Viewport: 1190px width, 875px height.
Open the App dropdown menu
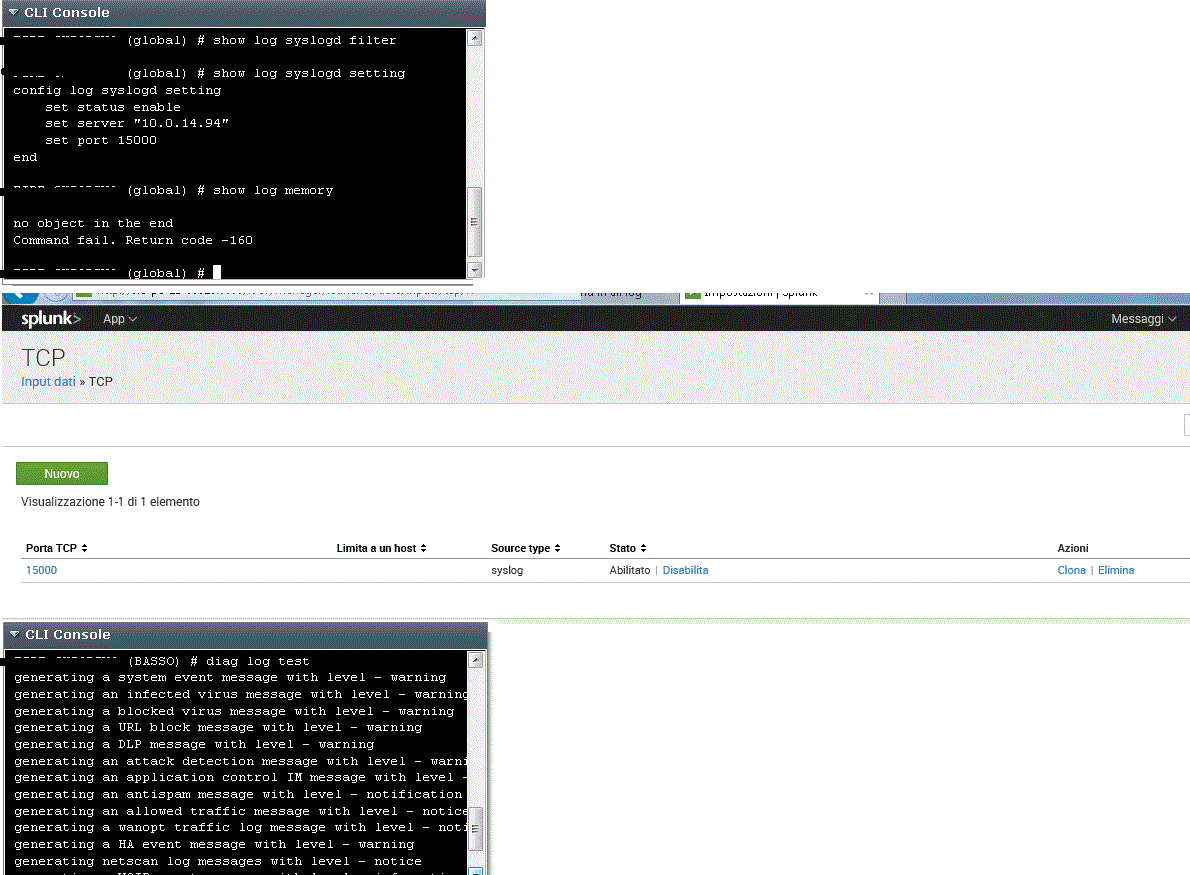coord(120,319)
